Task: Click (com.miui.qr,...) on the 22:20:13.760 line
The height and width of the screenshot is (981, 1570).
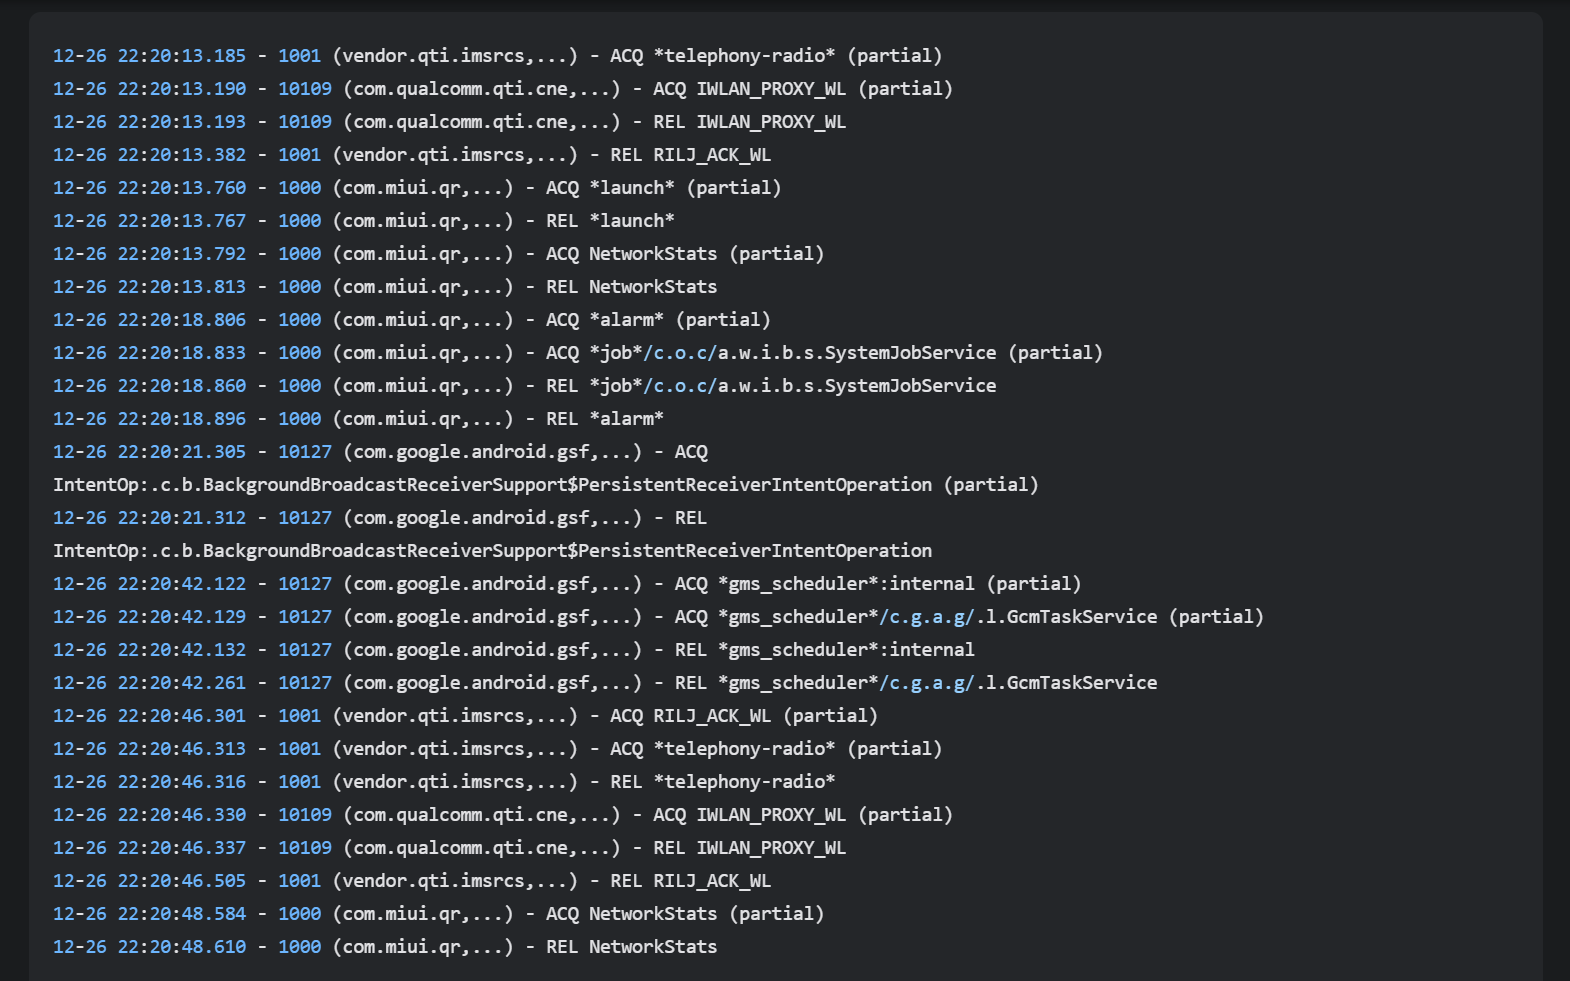Action: (423, 188)
